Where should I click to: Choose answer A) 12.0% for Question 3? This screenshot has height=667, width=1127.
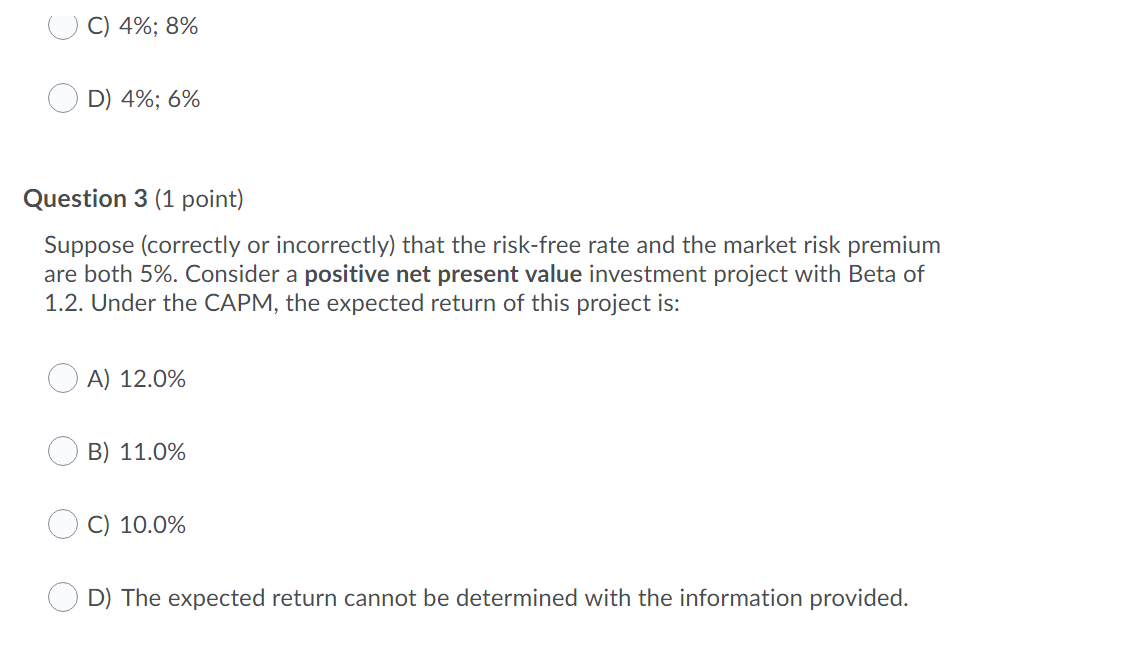[x=62, y=378]
